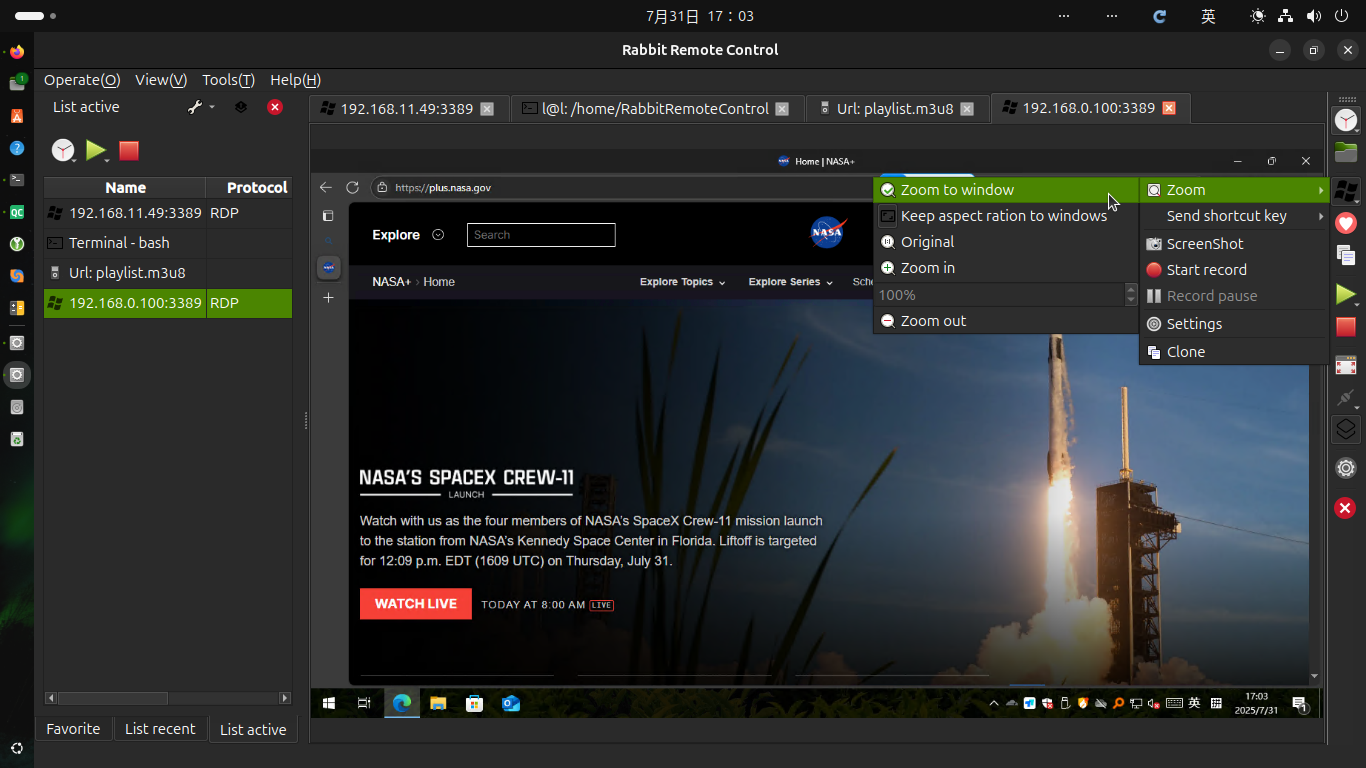Switch to the Url: playlist.m3u8 tab
Viewport: 1366px width, 768px height.
(x=893, y=108)
